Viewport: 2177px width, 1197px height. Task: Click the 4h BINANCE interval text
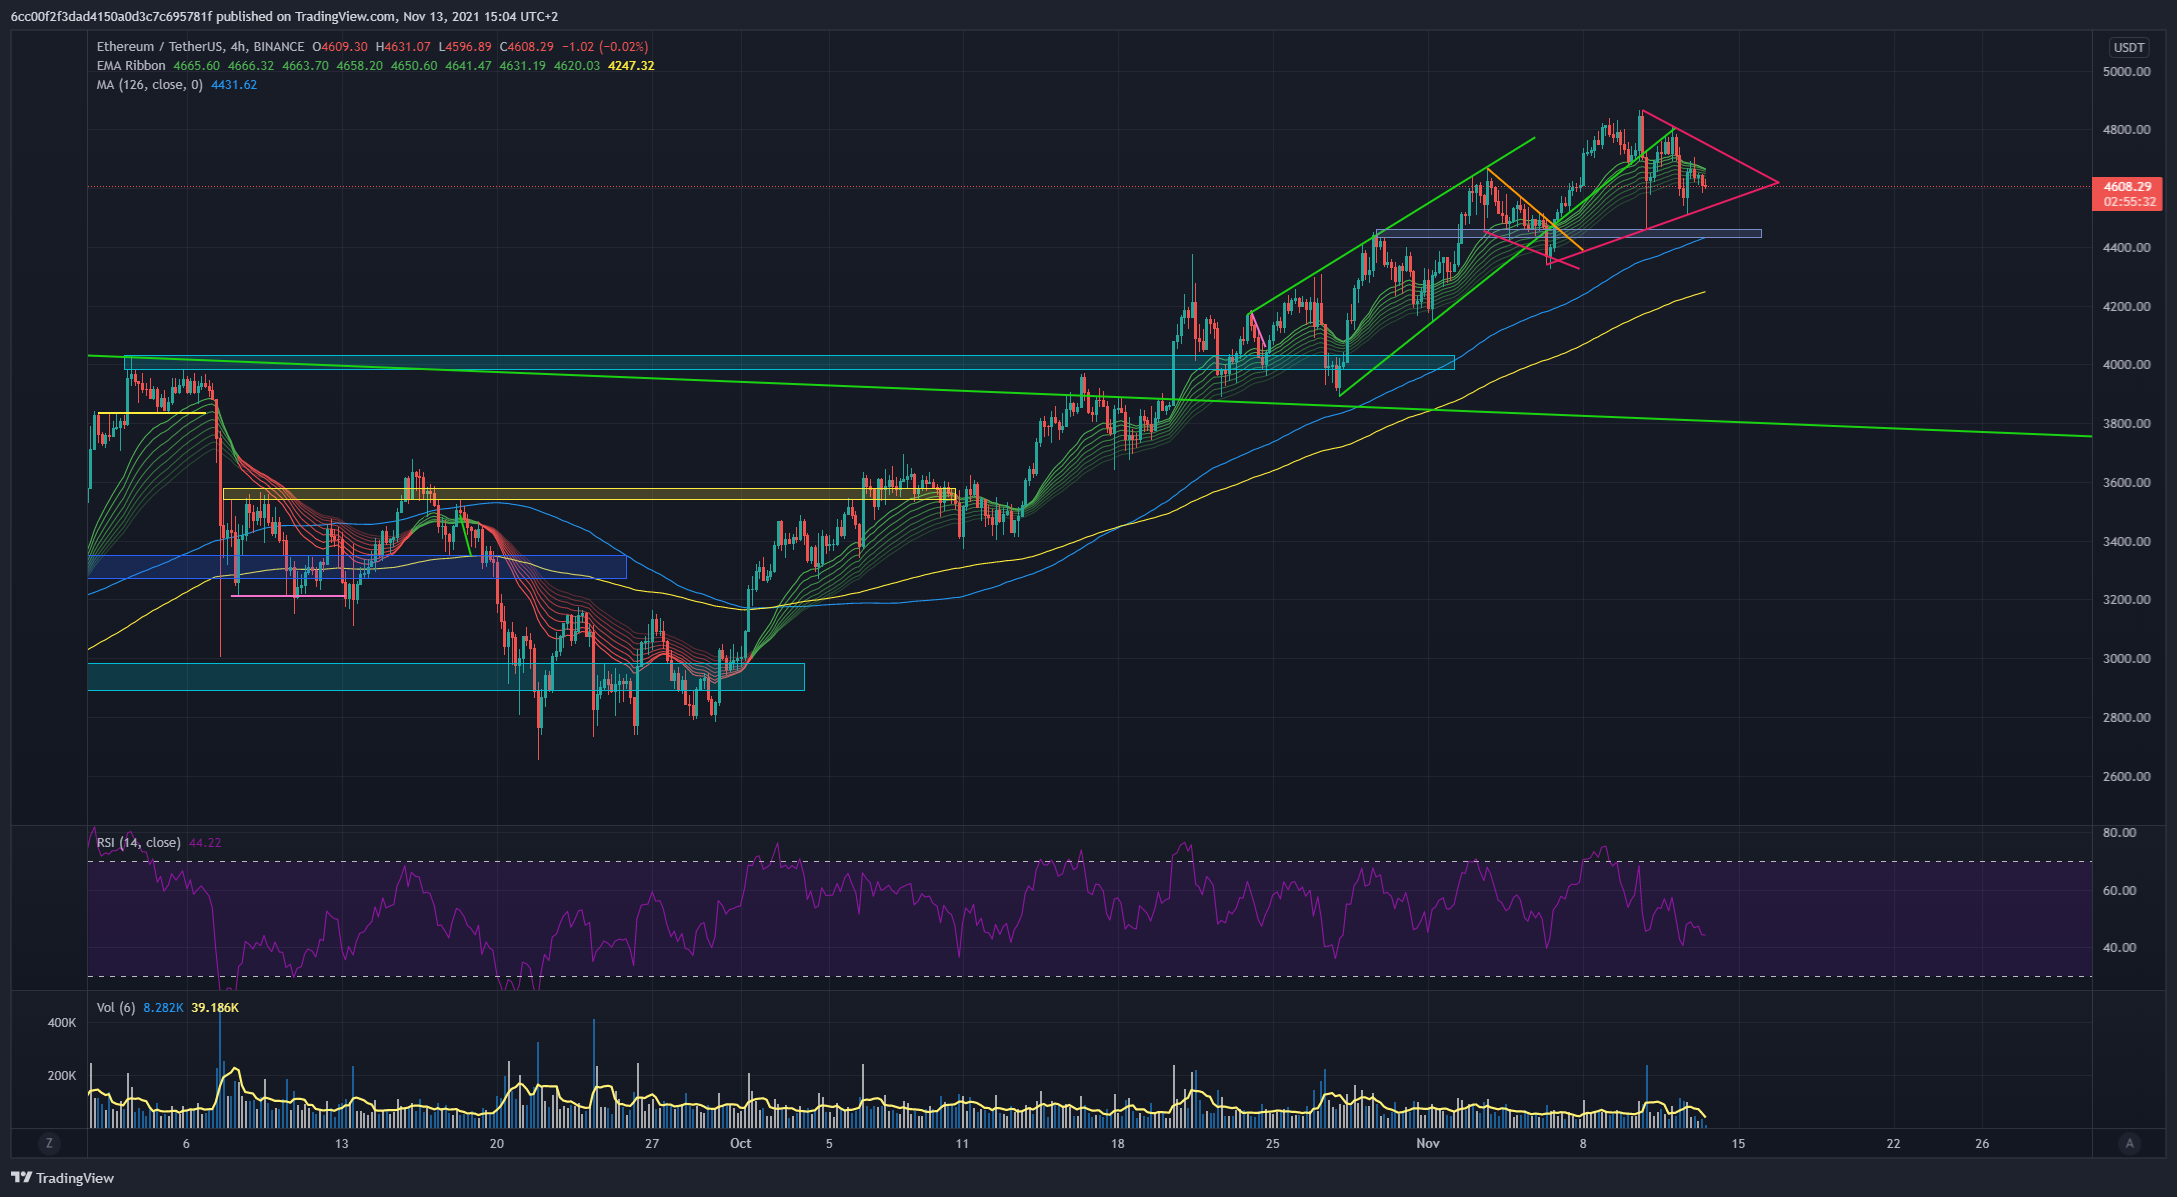pos(266,47)
